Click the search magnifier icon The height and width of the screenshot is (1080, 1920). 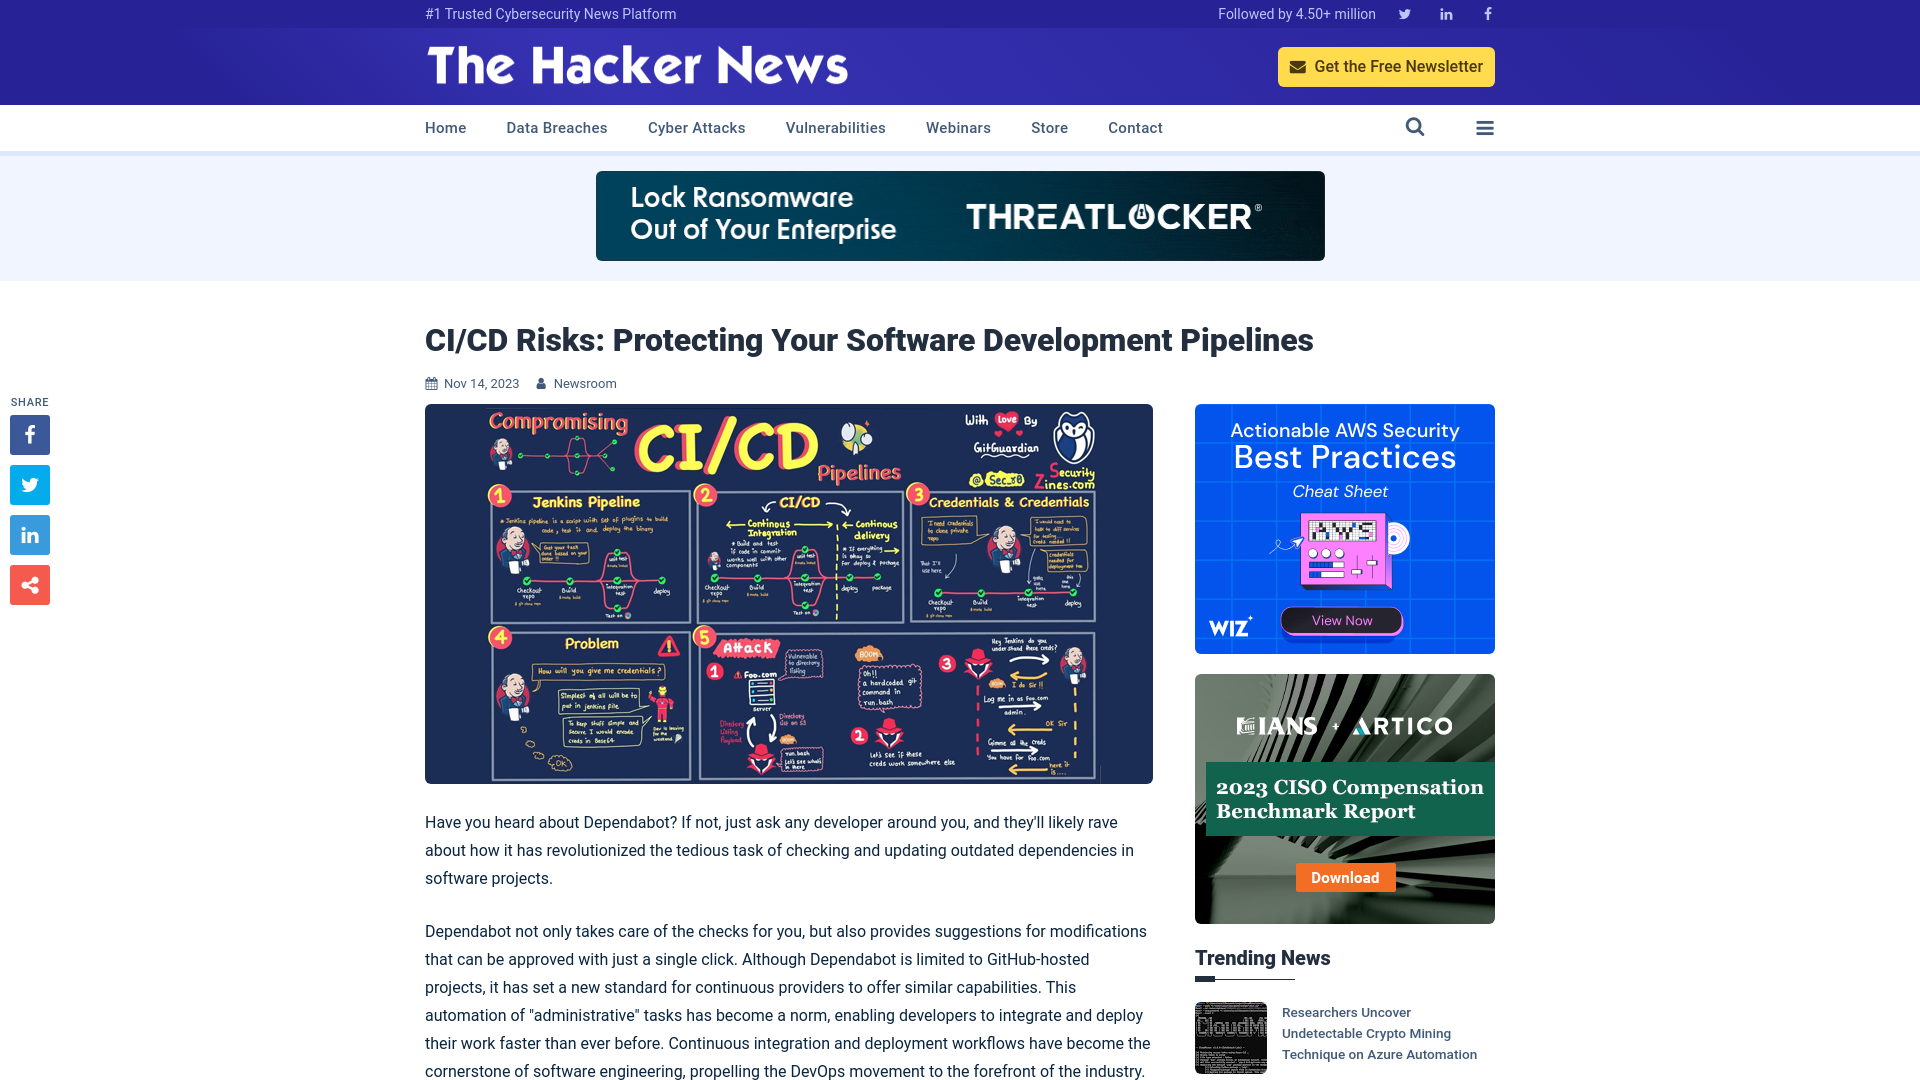pos(1414,127)
